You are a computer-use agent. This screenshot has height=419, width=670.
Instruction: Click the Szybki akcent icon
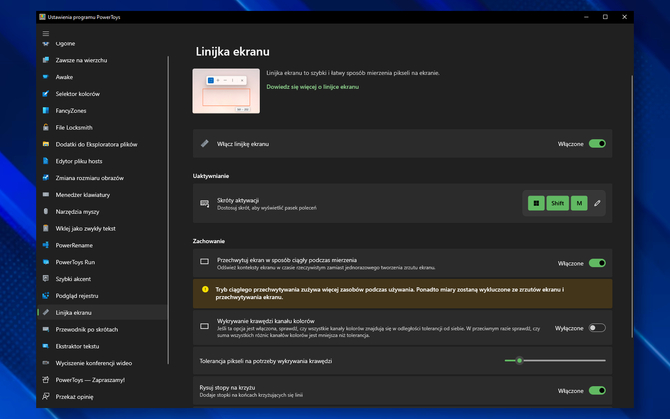coord(46,278)
